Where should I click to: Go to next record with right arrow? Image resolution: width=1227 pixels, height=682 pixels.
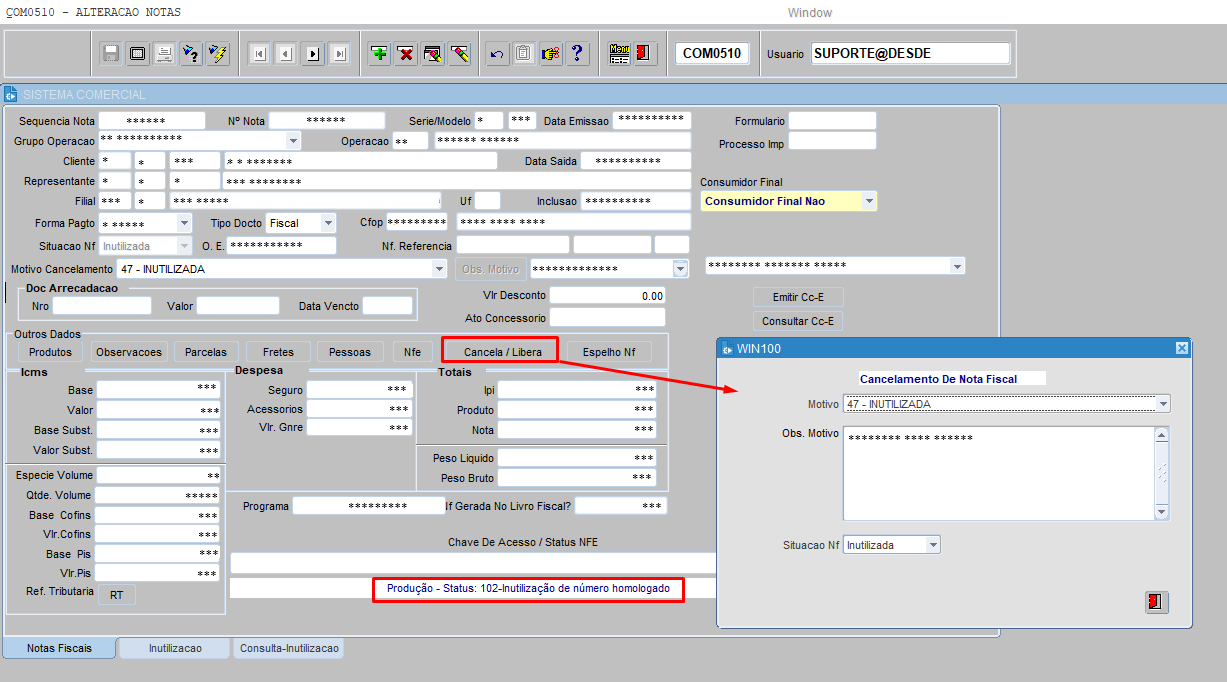coord(313,54)
